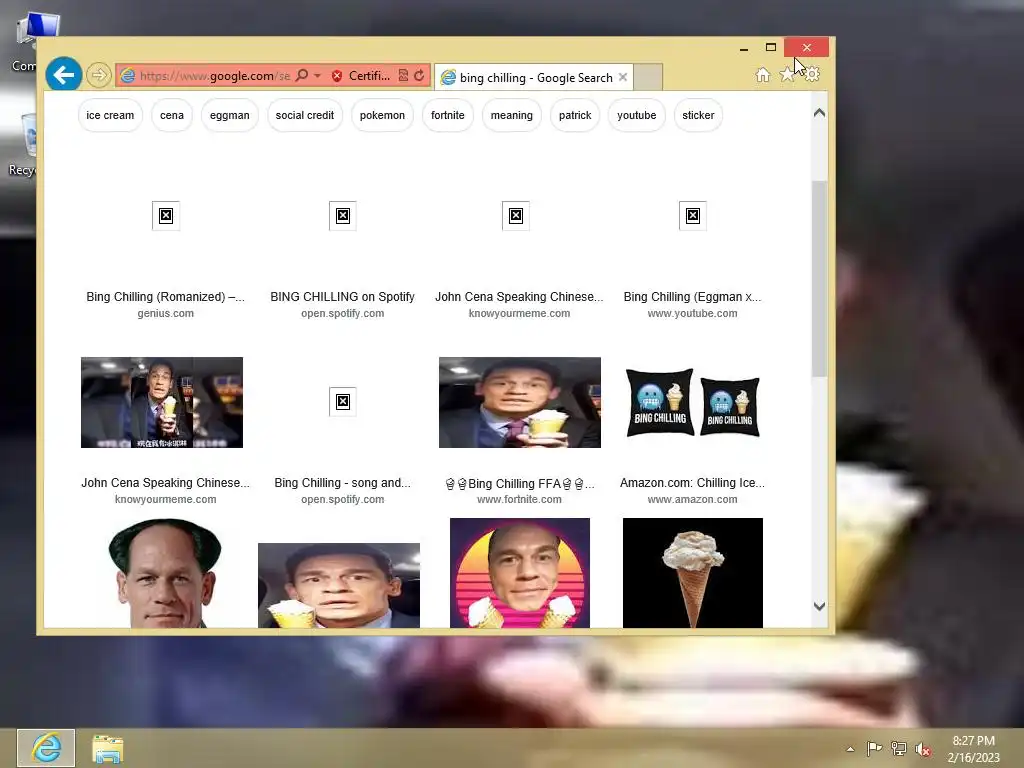The width and height of the screenshot is (1024, 768).
Task: Open the Certificate error notice
Action: (x=369, y=76)
